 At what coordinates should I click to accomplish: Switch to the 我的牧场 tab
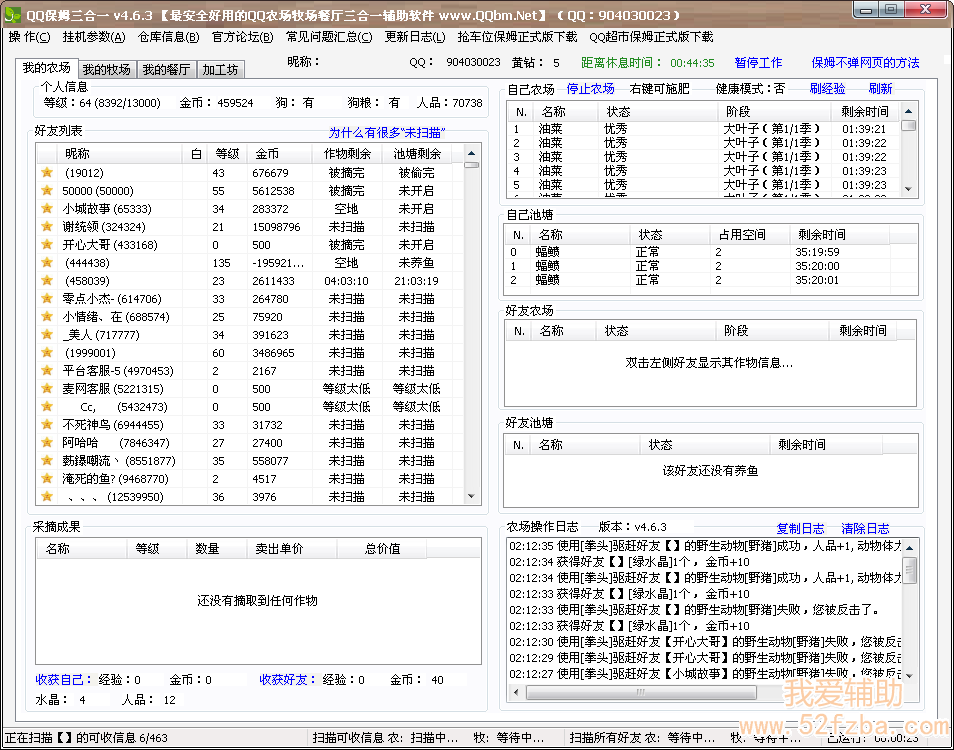click(x=106, y=70)
